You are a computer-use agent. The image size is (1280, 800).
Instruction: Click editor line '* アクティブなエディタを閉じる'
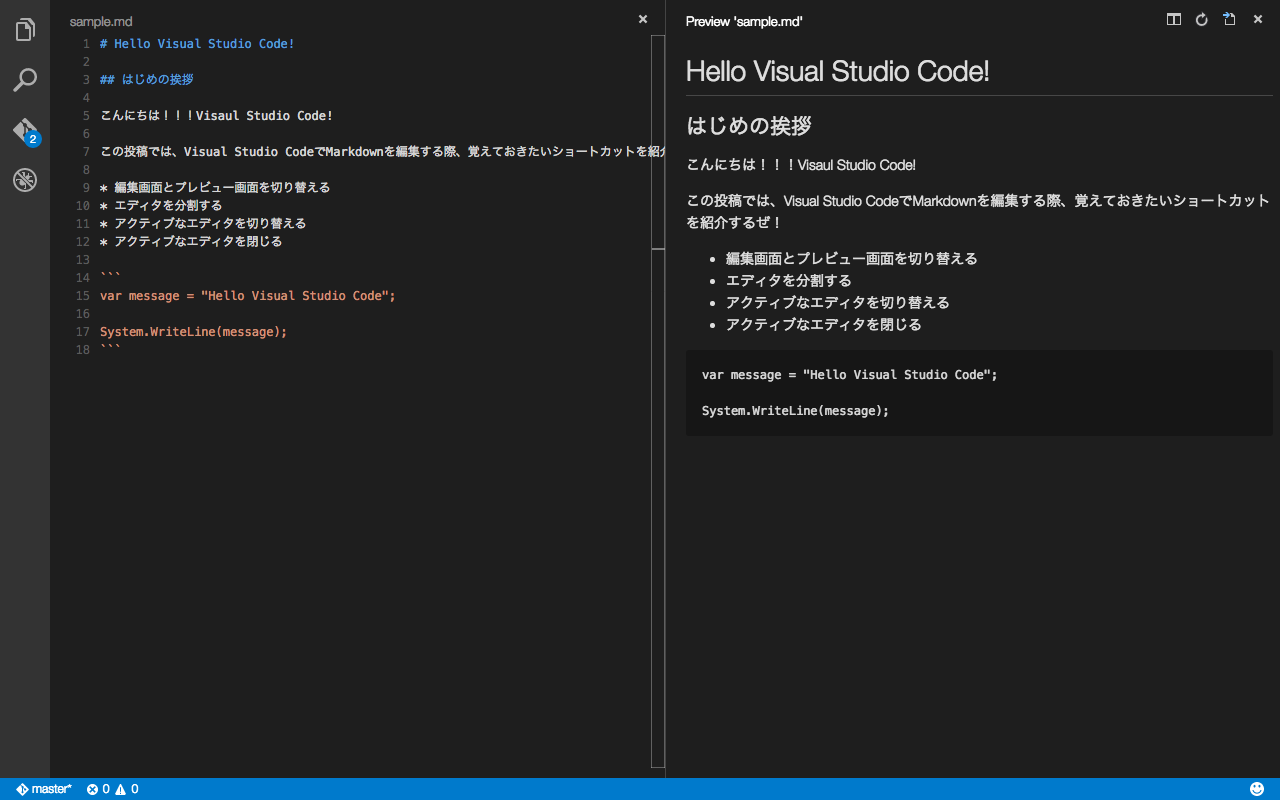click(191, 242)
